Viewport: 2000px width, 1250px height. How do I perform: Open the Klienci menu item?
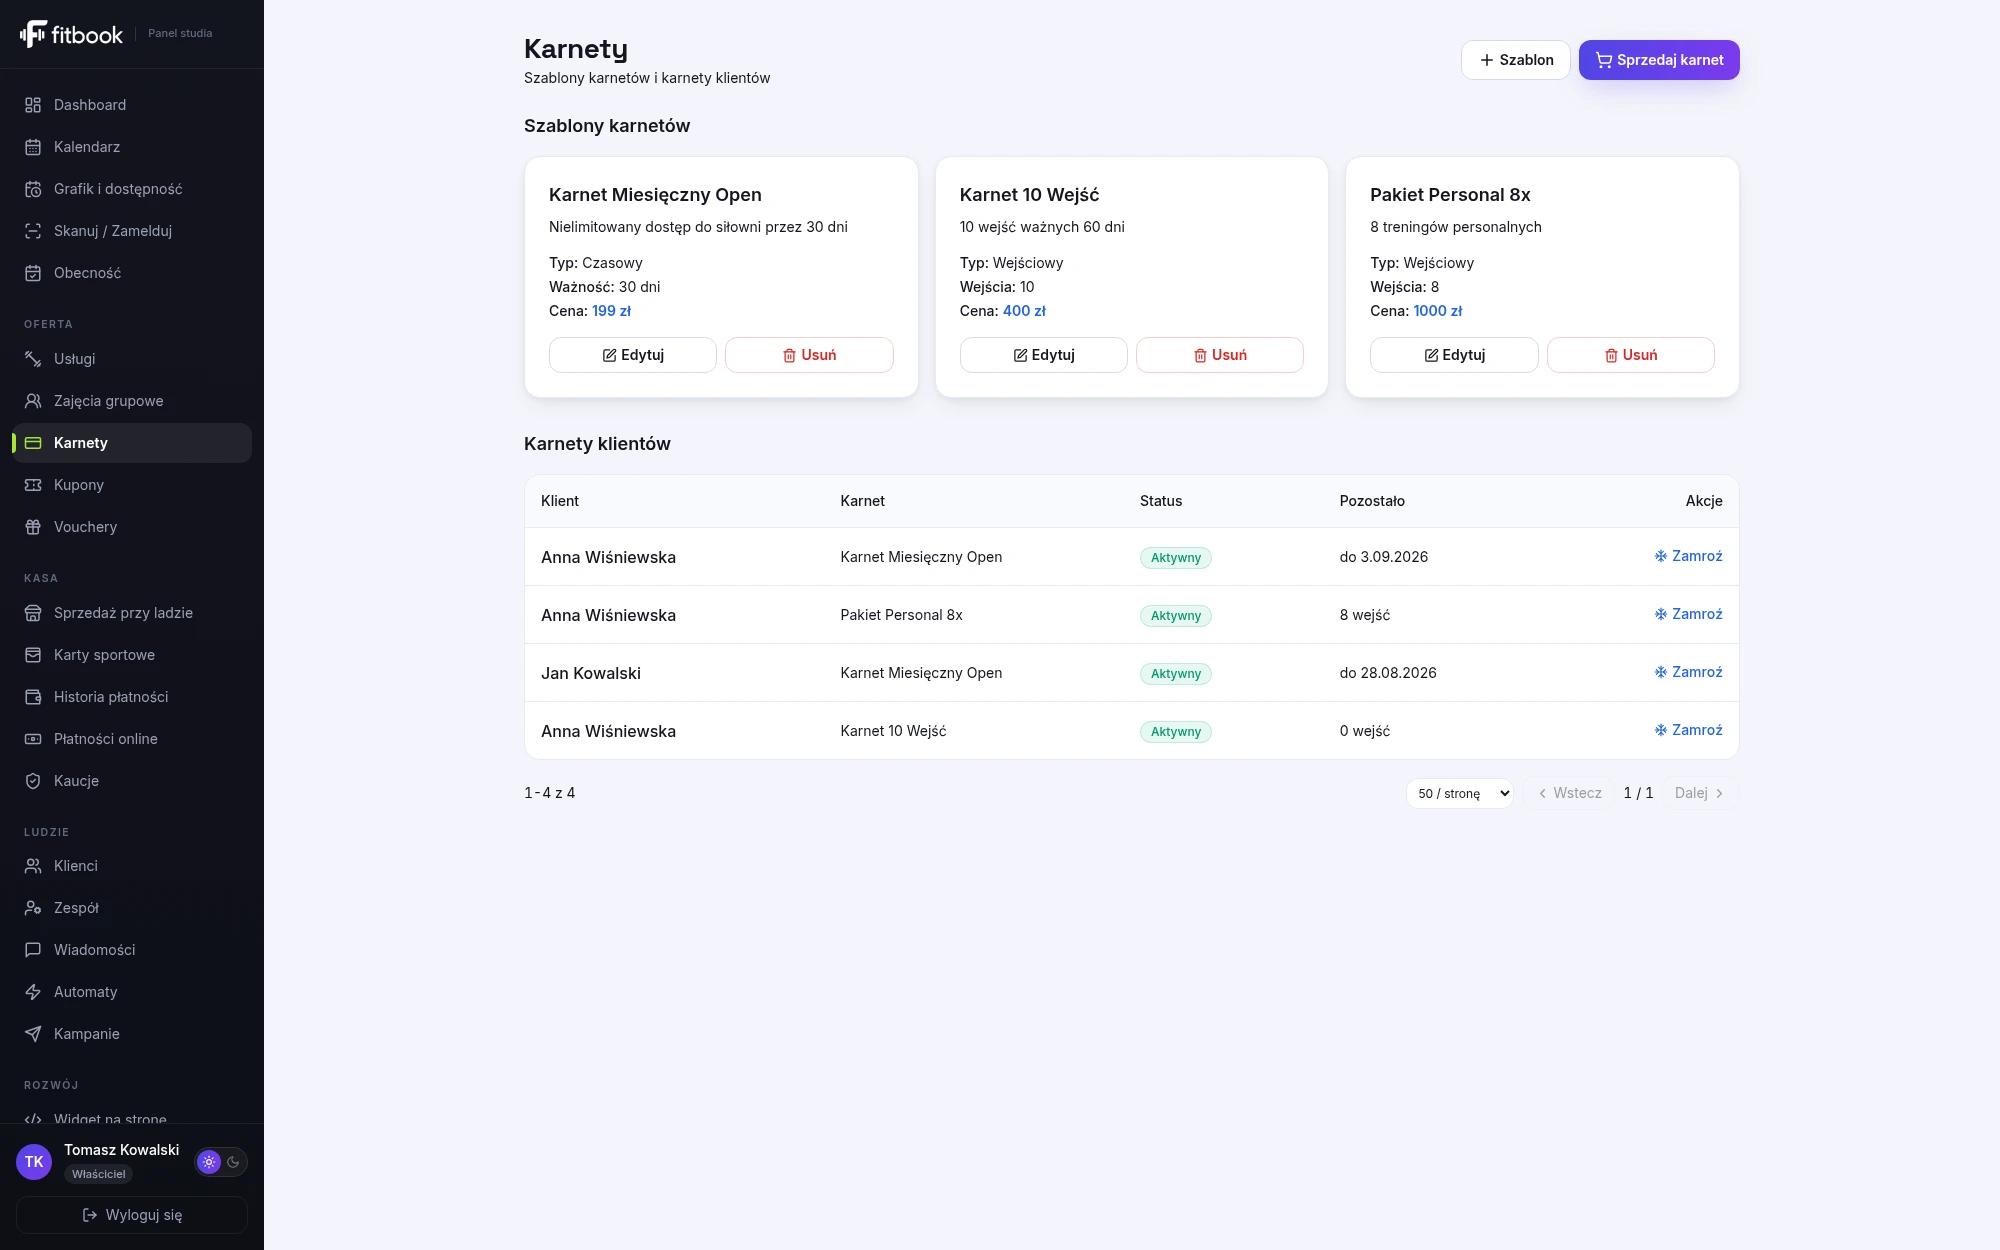pos(132,866)
